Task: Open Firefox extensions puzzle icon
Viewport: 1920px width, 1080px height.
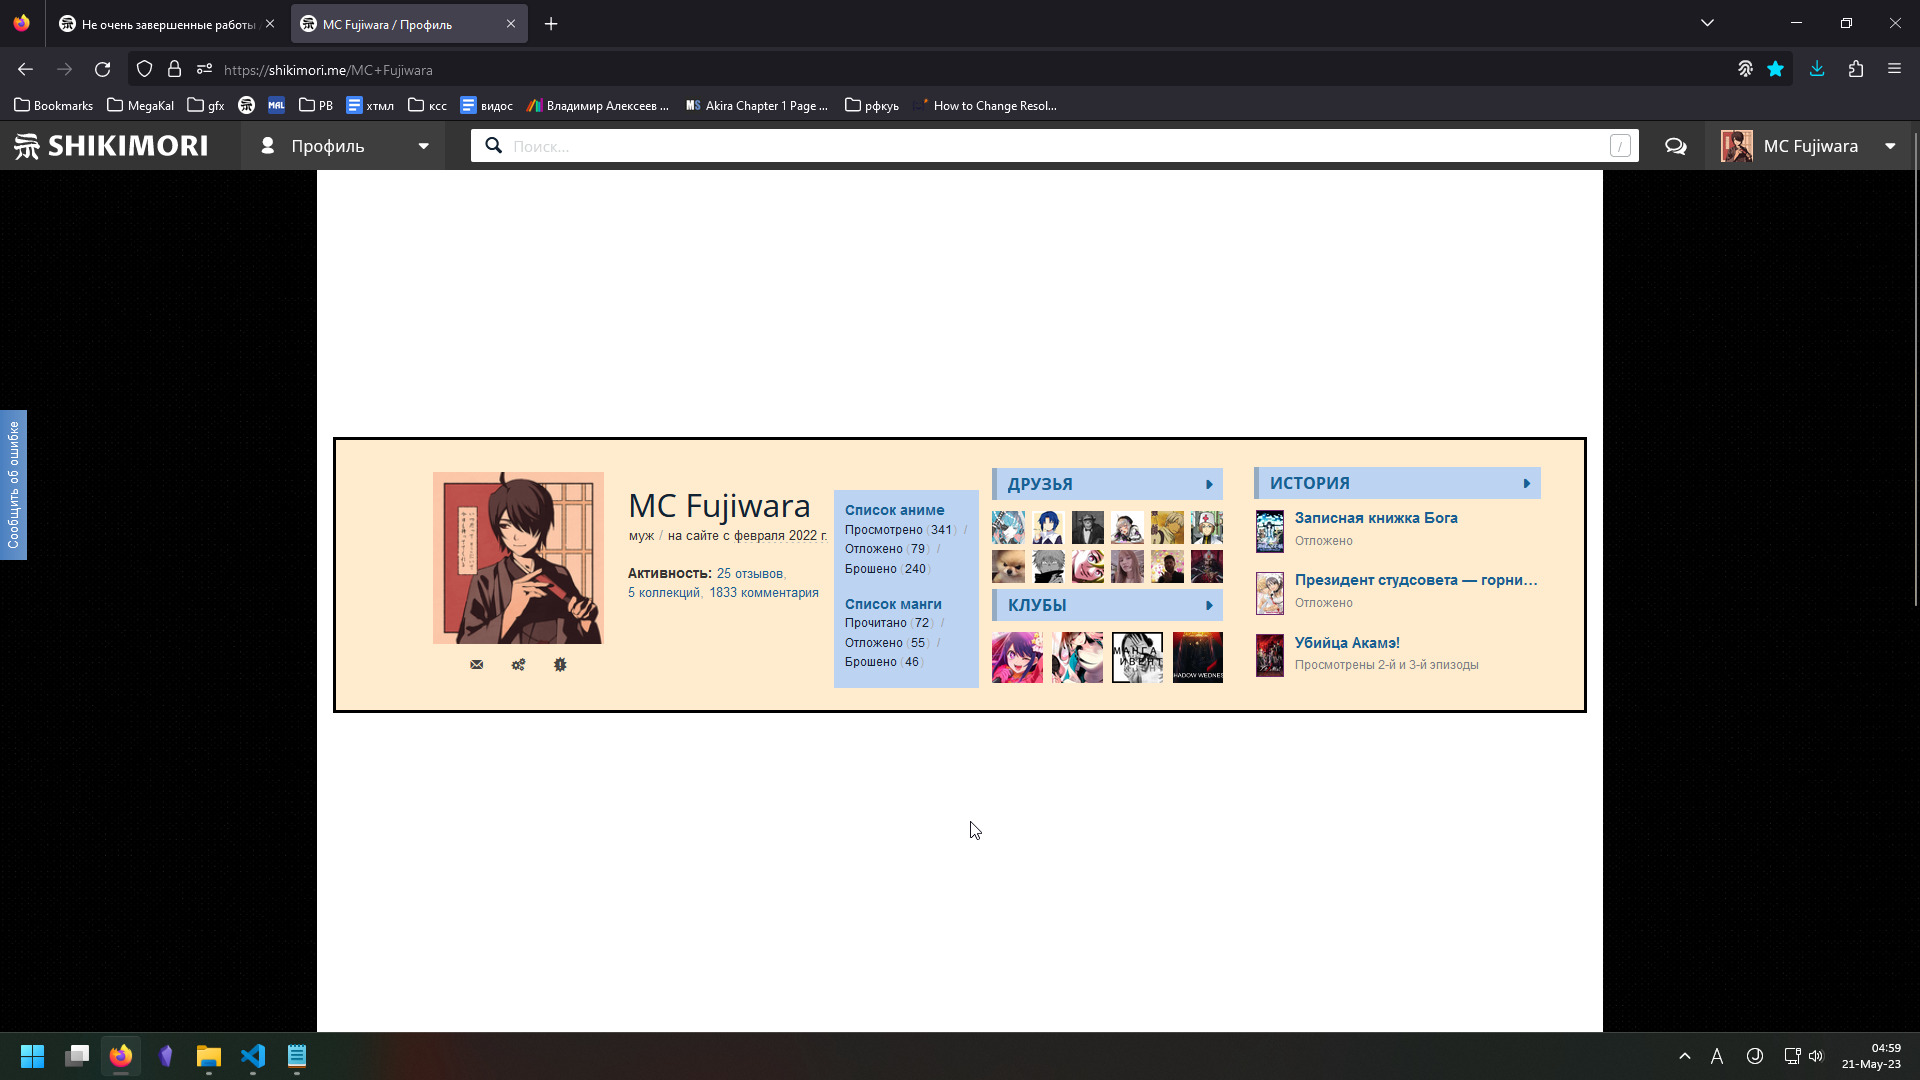Action: click(1856, 69)
